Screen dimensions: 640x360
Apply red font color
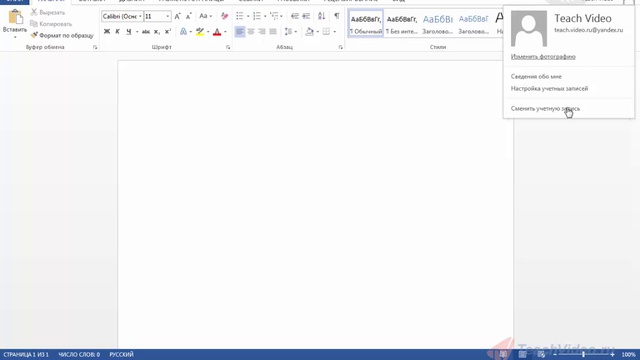[217, 31]
